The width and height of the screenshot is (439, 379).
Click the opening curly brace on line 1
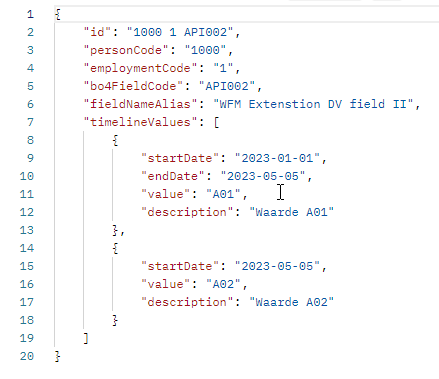[58, 14]
